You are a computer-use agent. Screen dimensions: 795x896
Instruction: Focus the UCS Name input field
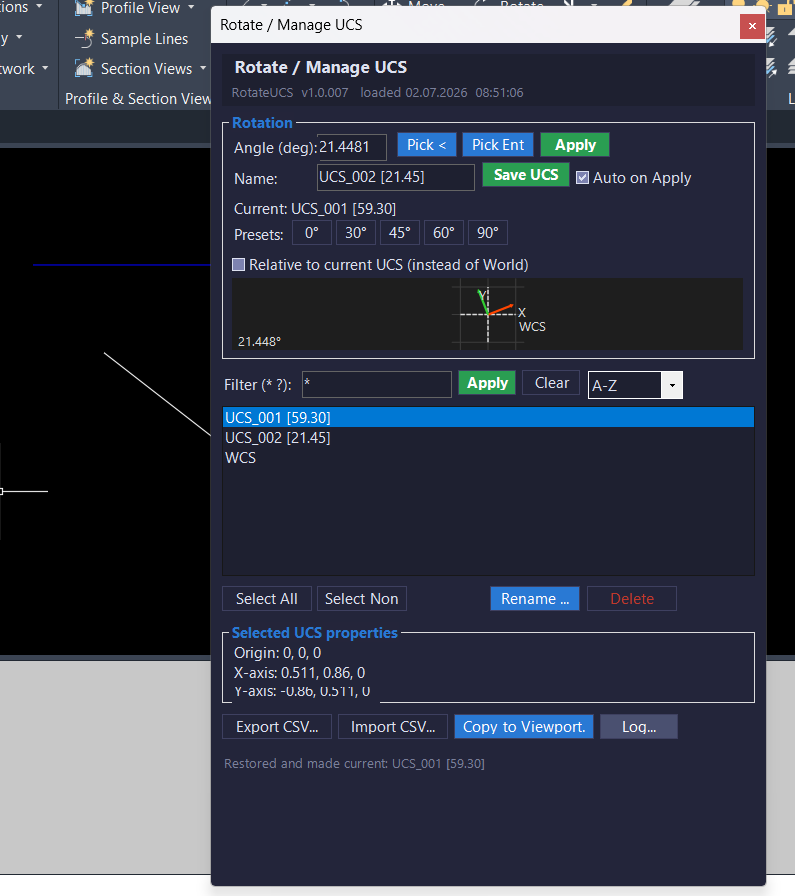pyautogui.click(x=395, y=177)
